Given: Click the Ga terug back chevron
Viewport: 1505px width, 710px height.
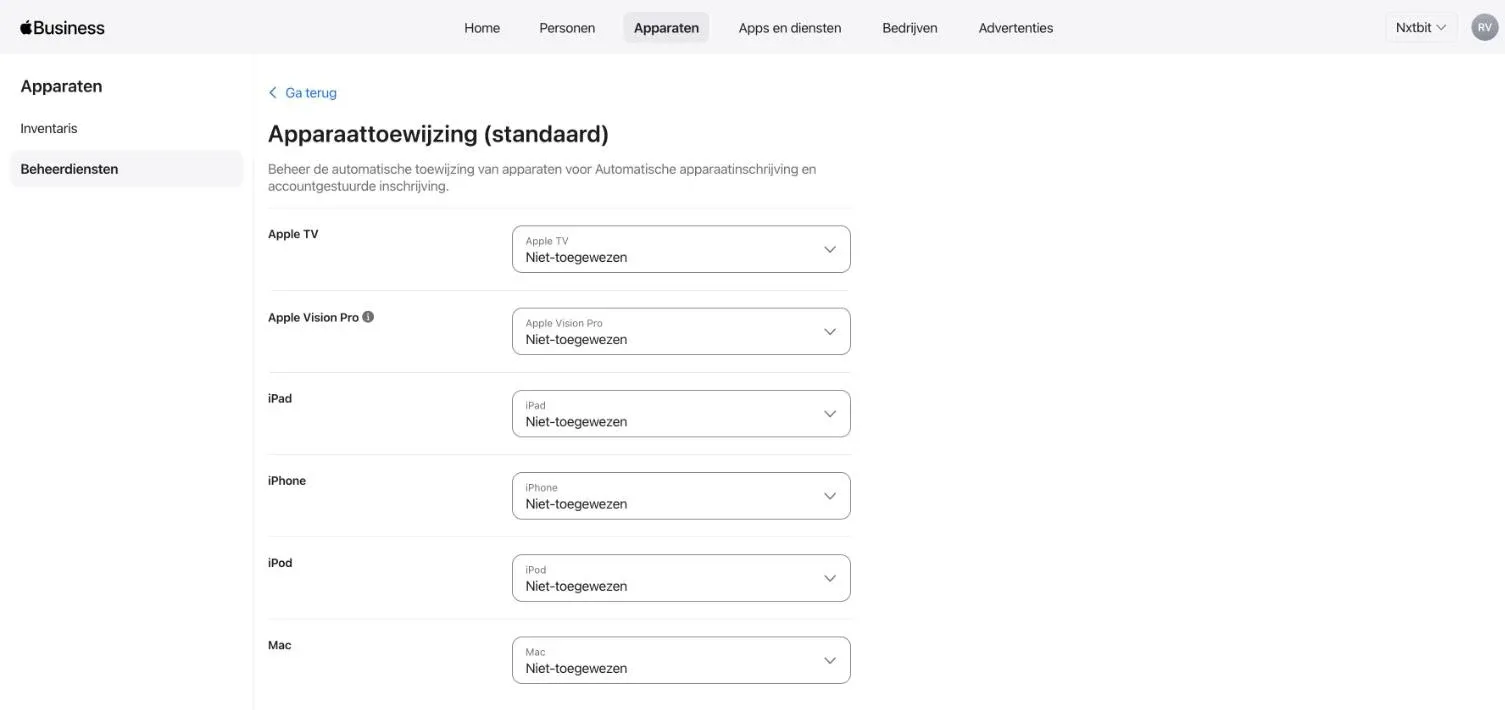Looking at the screenshot, I should (x=272, y=93).
